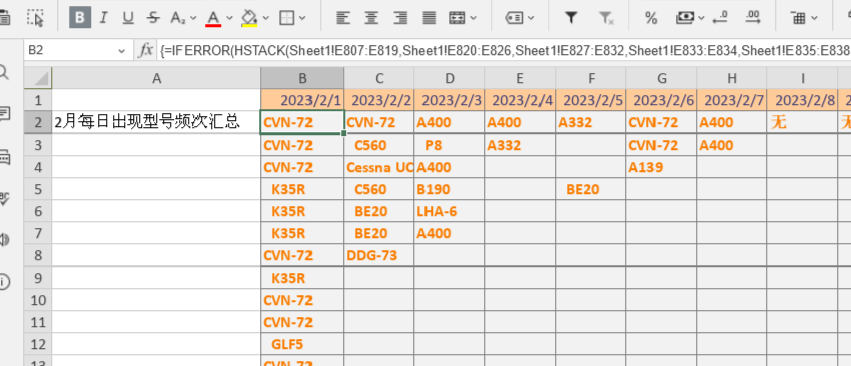Click the name box showing B2
Viewport: 851px width, 366px height.
click(x=71, y=51)
